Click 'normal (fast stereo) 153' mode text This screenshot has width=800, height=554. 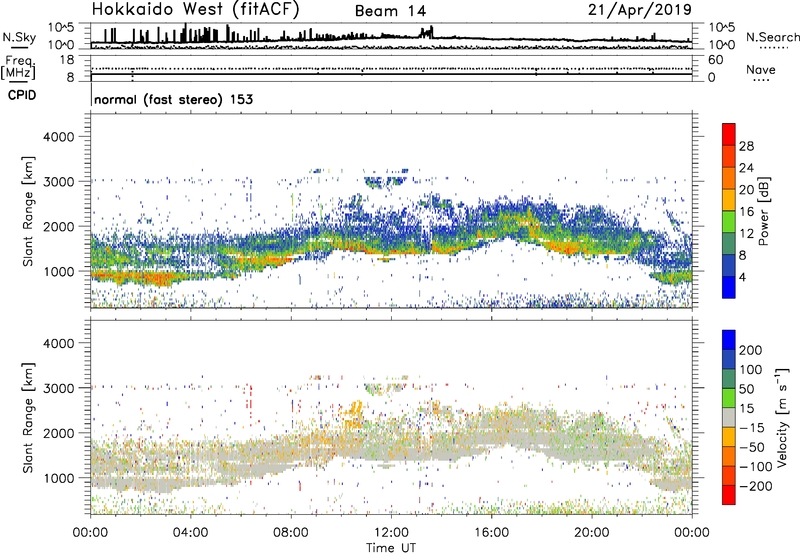tap(173, 99)
